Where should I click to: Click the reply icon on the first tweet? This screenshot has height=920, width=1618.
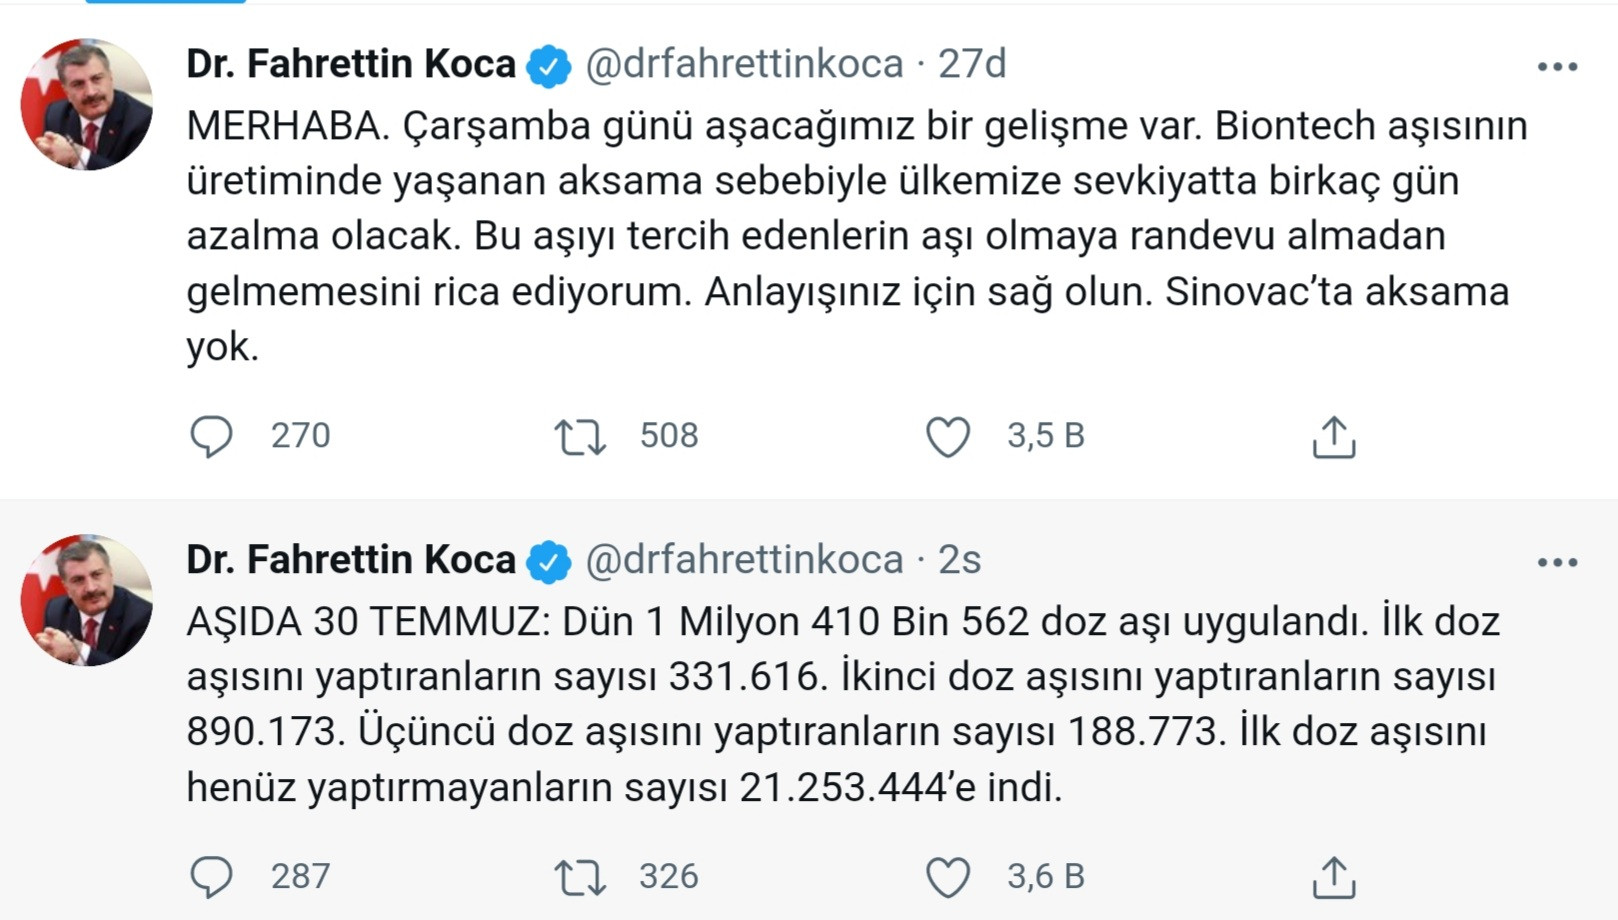213,435
